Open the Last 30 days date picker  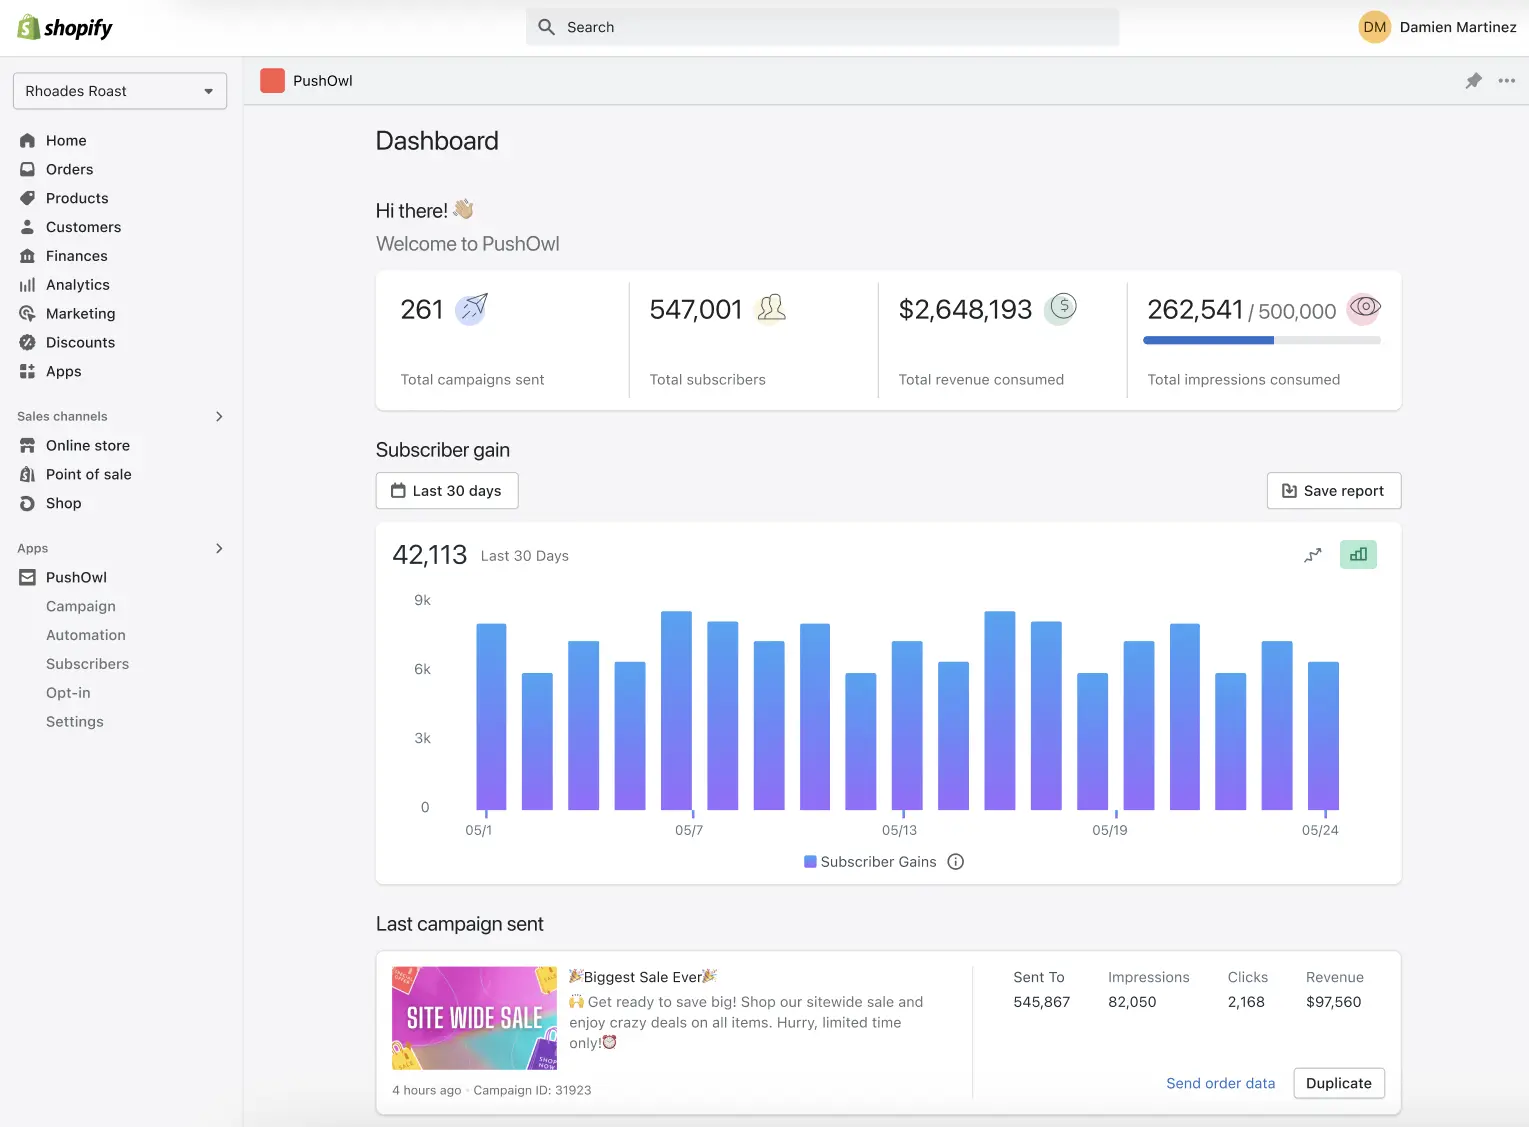446,490
